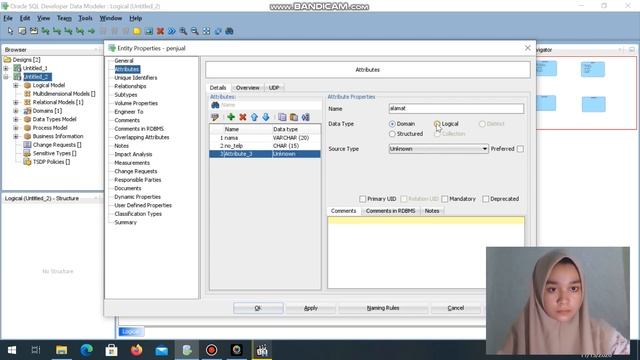Select Relationships in the properties list
This screenshot has height=360, width=640.
pos(130,86)
